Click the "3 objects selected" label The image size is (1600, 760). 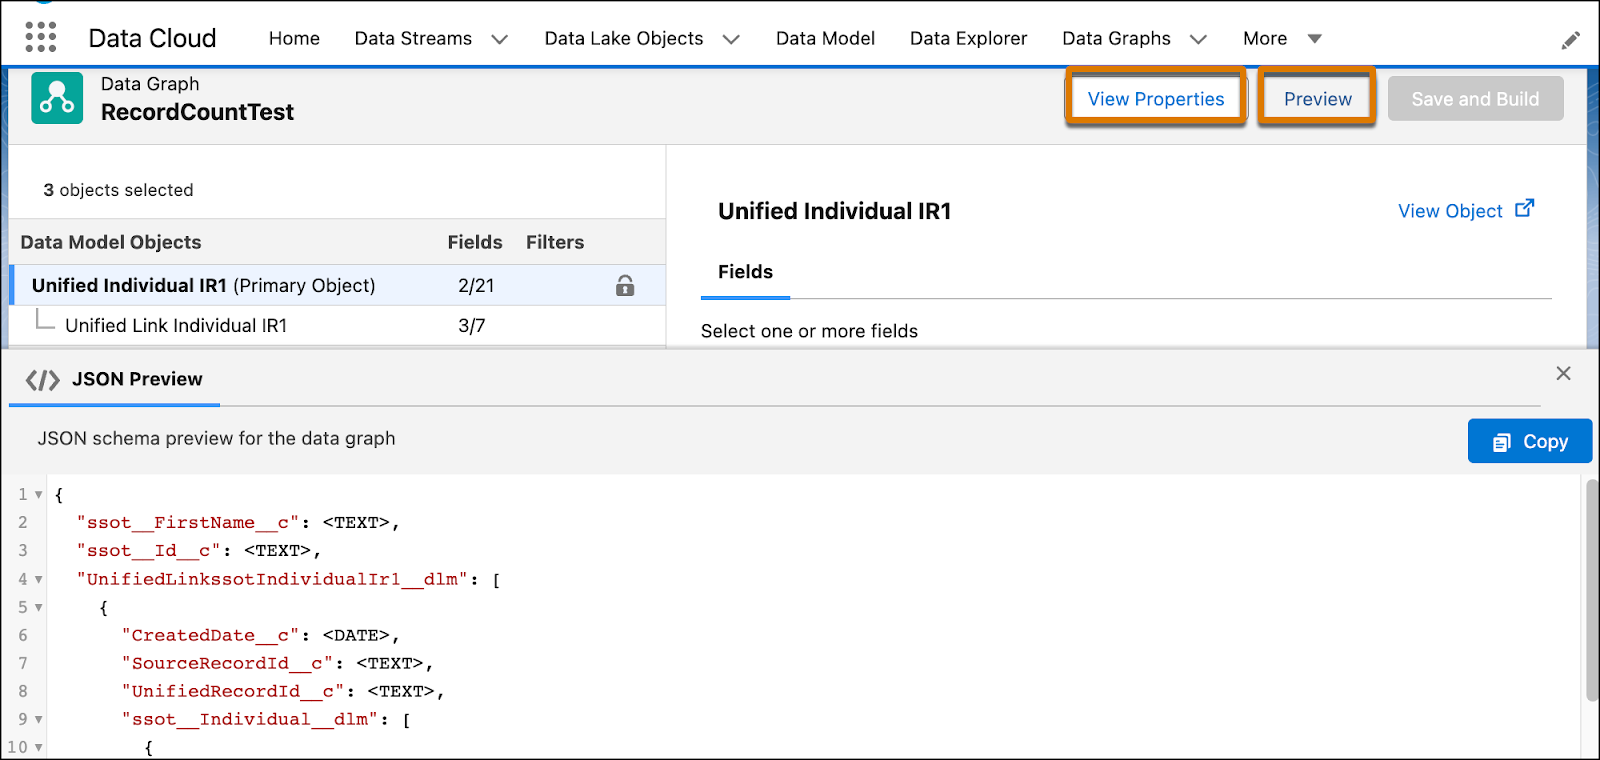pos(118,190)
